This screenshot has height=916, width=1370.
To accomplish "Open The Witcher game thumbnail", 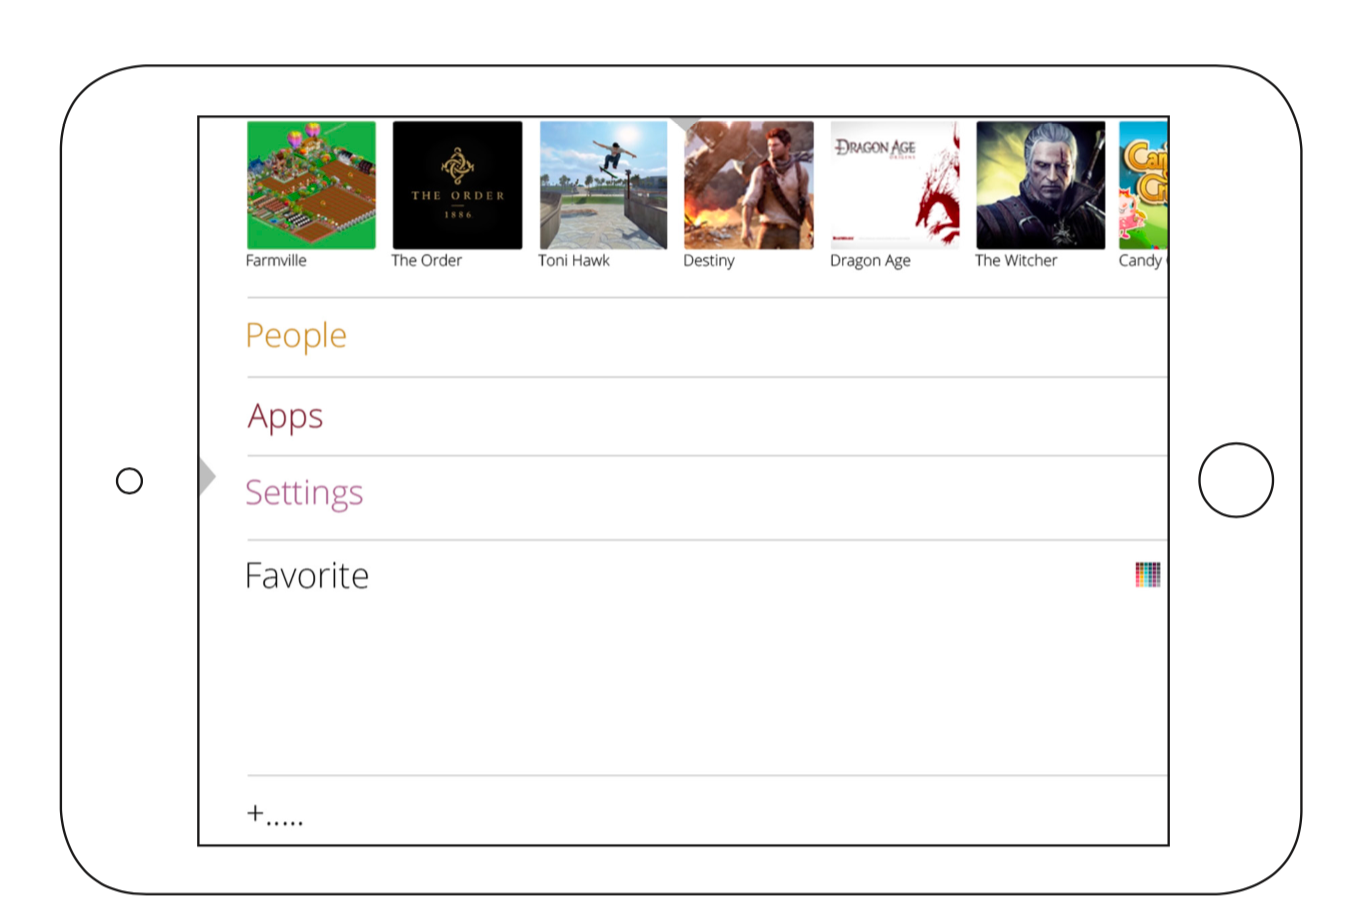I will click(1041, 185).
